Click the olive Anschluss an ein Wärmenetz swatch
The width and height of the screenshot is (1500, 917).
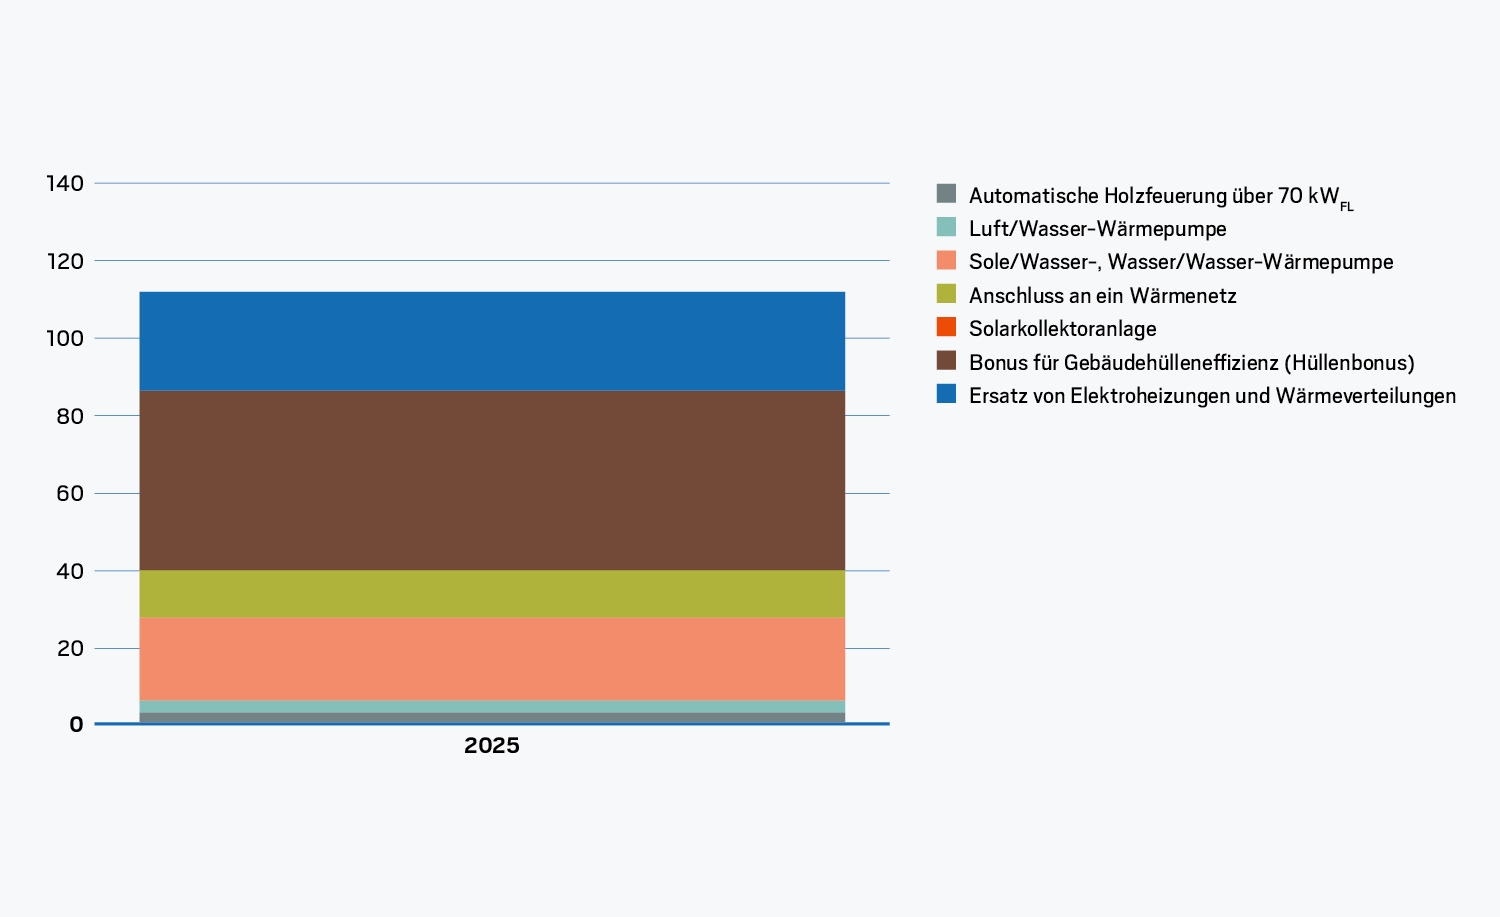pyautogui.click(x=946, y=294)
